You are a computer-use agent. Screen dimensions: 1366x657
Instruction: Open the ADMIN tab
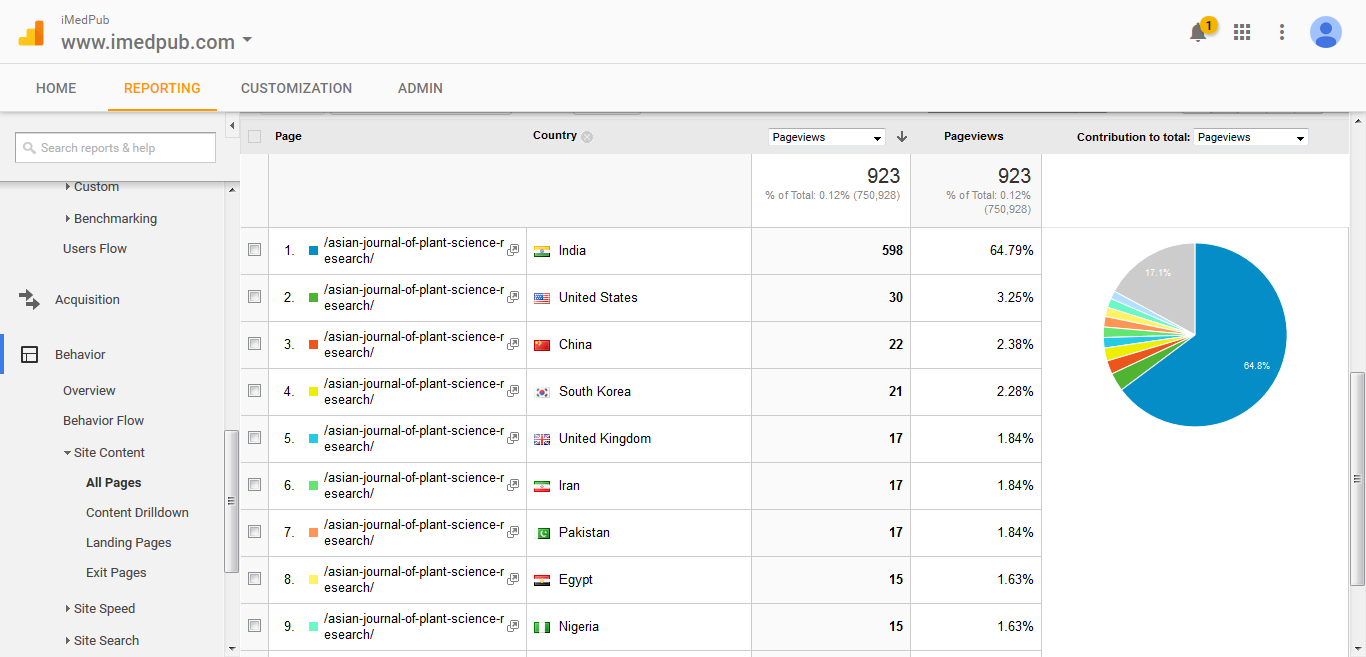coord(420,88)
